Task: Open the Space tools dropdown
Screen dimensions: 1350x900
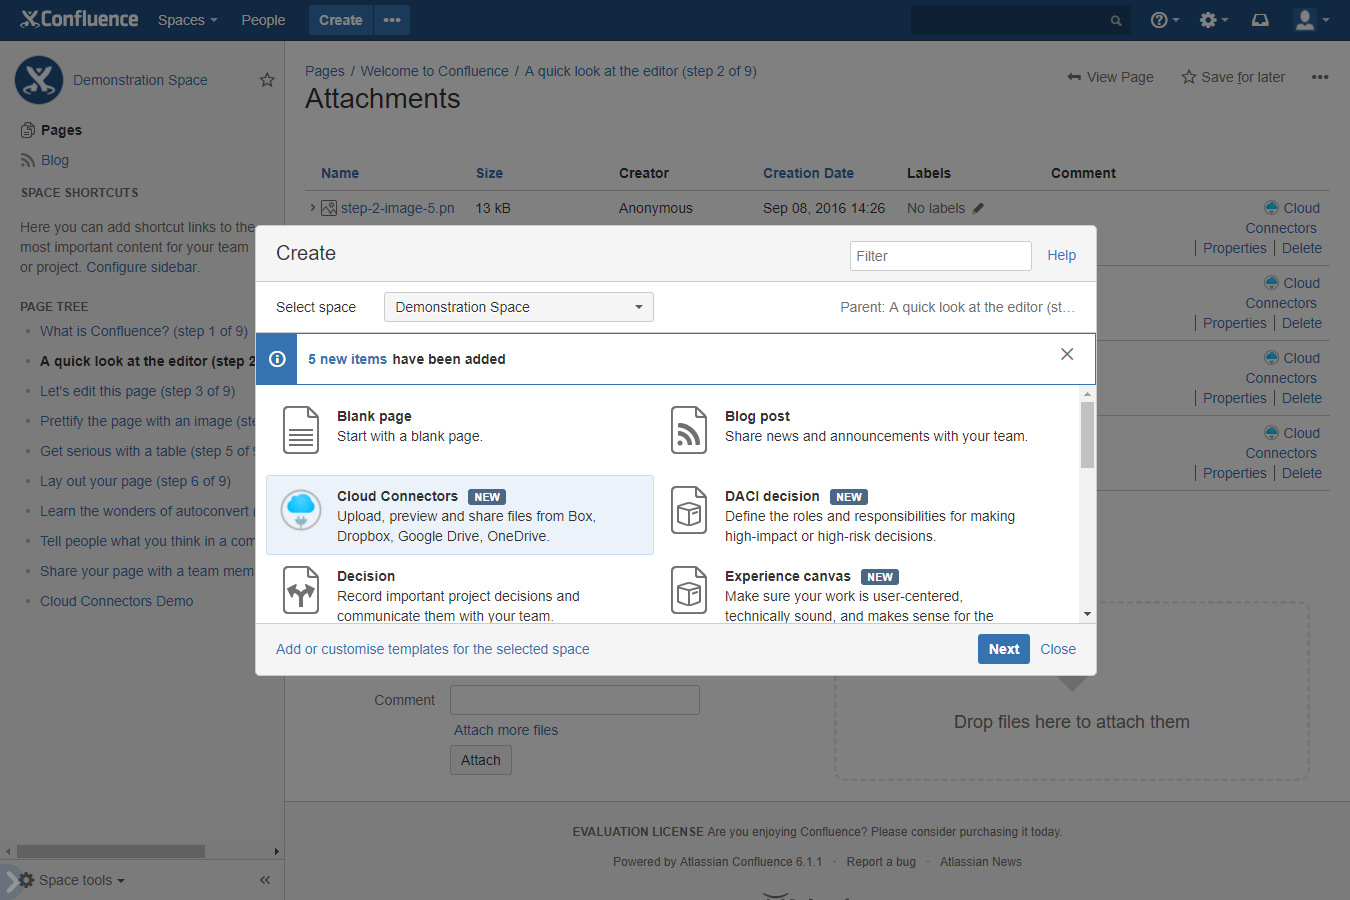Action: (82, 880)
